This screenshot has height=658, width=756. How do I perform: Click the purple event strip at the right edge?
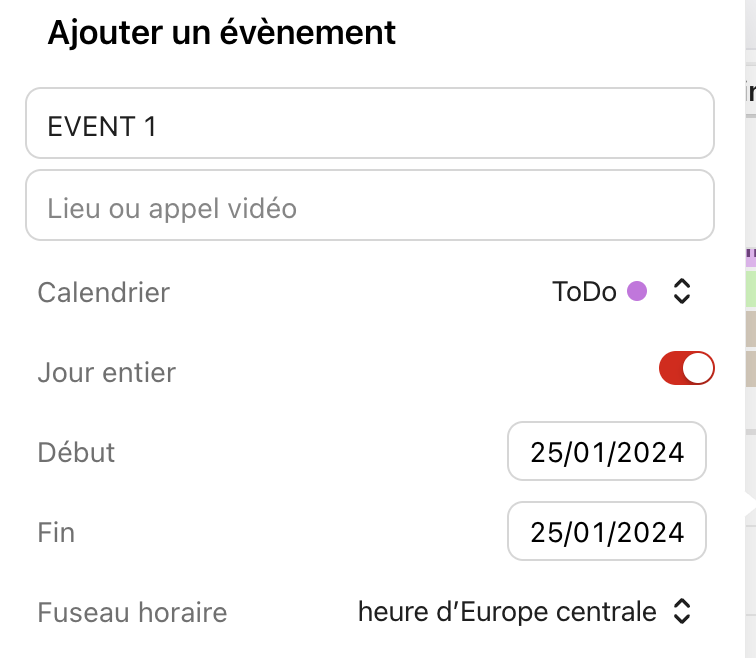[x=750, y=258]
